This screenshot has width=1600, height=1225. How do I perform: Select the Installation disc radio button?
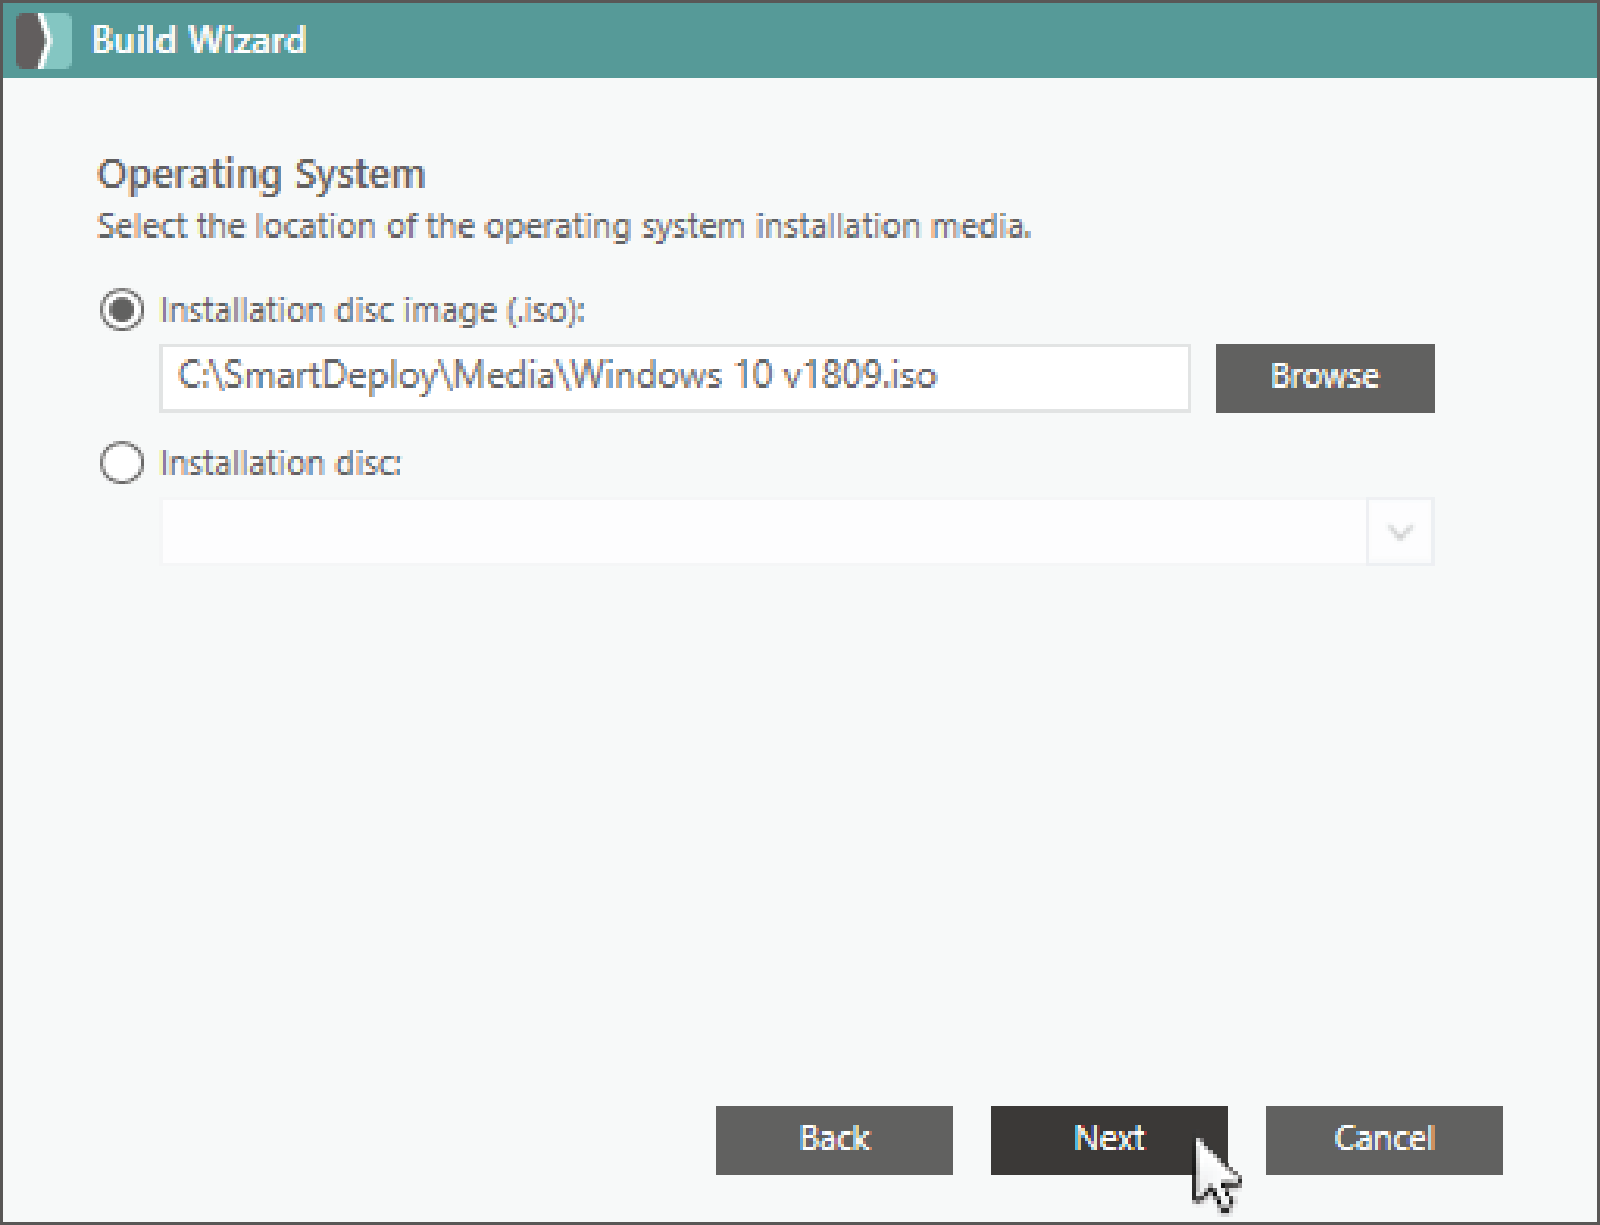(x=122, y=463)
